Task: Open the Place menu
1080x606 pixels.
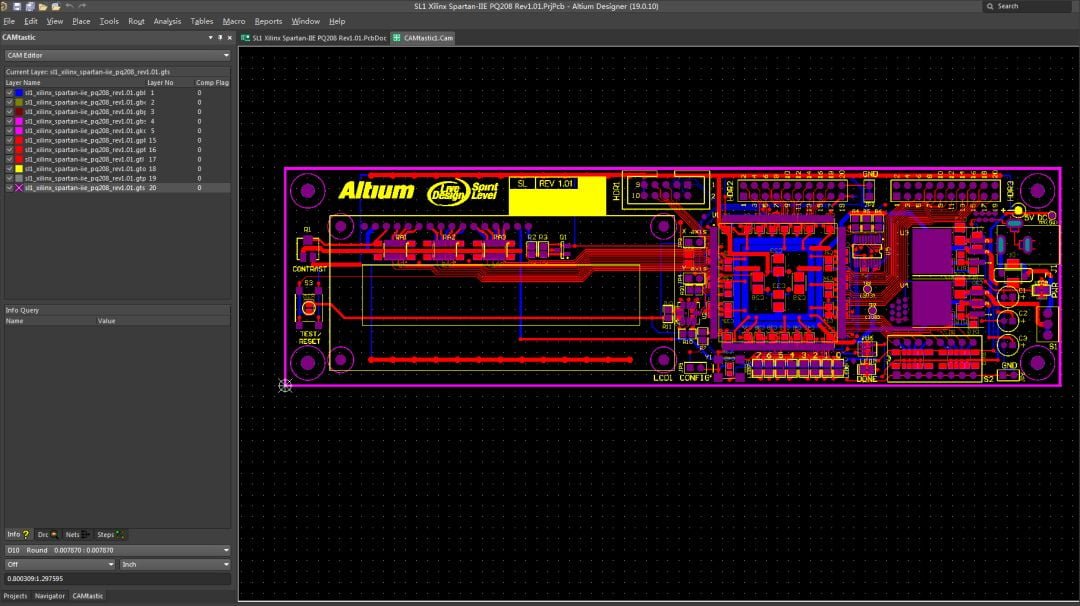Action: click(81, 21)
